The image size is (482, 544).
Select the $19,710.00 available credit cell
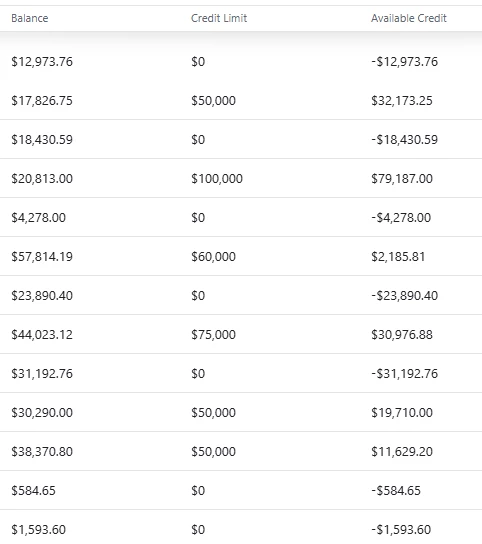(x=402, y=413)
